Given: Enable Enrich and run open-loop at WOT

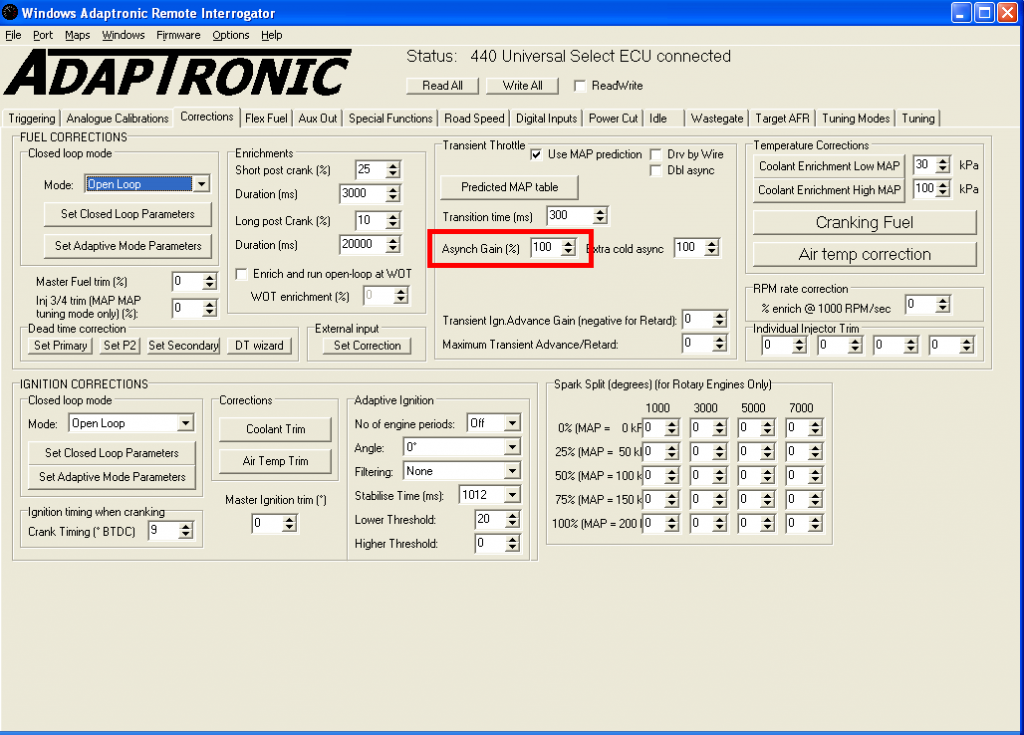Looking at the screenshot, I should tap(241, 274).
